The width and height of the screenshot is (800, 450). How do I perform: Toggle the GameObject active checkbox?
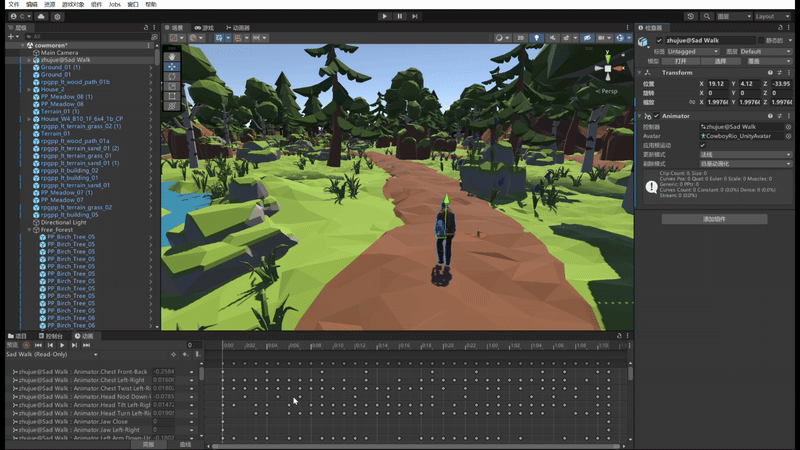click(657, 40)
